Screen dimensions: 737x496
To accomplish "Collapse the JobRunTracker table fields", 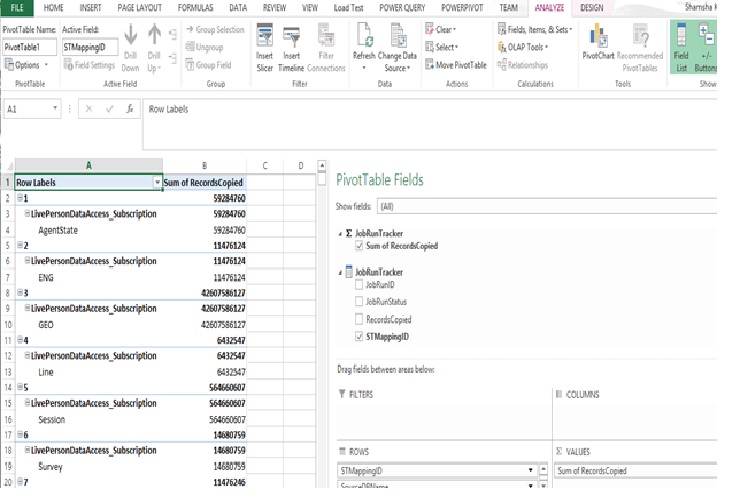I will tap(340, 272).
